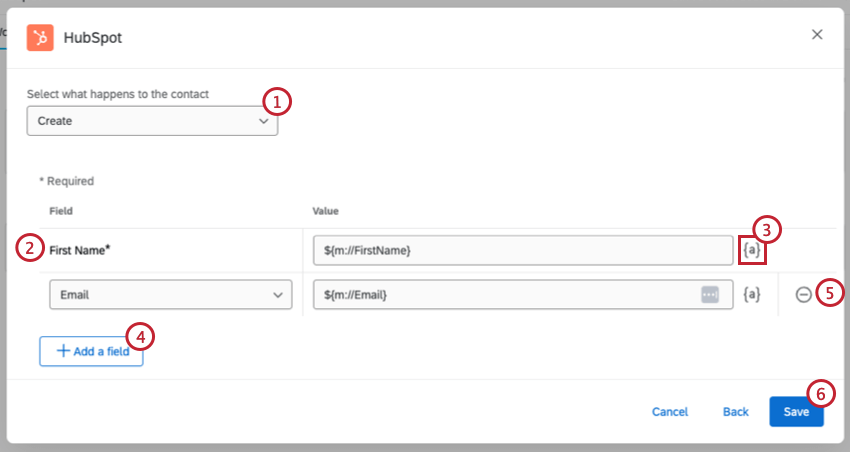
Task: Close the HubSpot dialog with the X
Action: [x=817, y=35]
